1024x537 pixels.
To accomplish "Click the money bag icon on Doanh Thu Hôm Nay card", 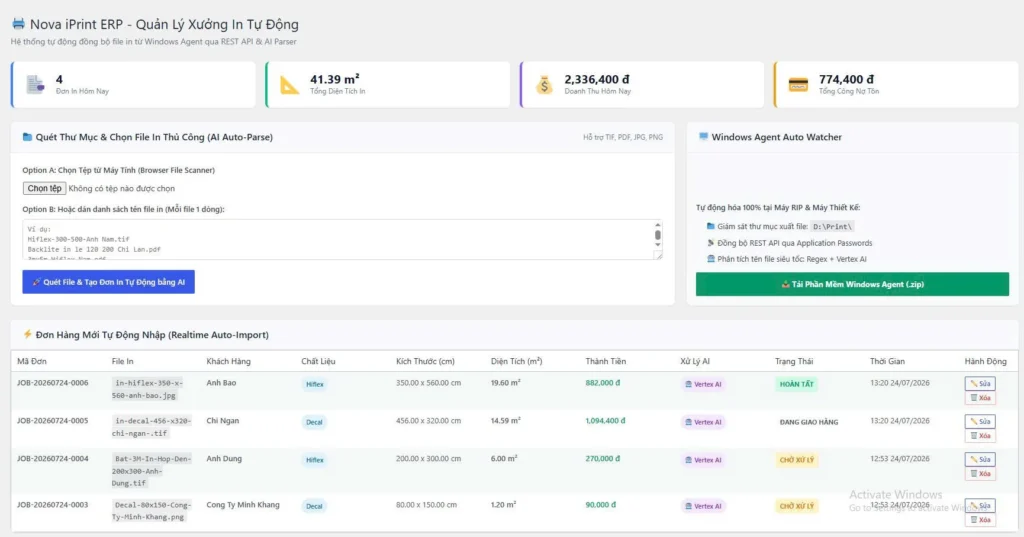I will (544, 84).
